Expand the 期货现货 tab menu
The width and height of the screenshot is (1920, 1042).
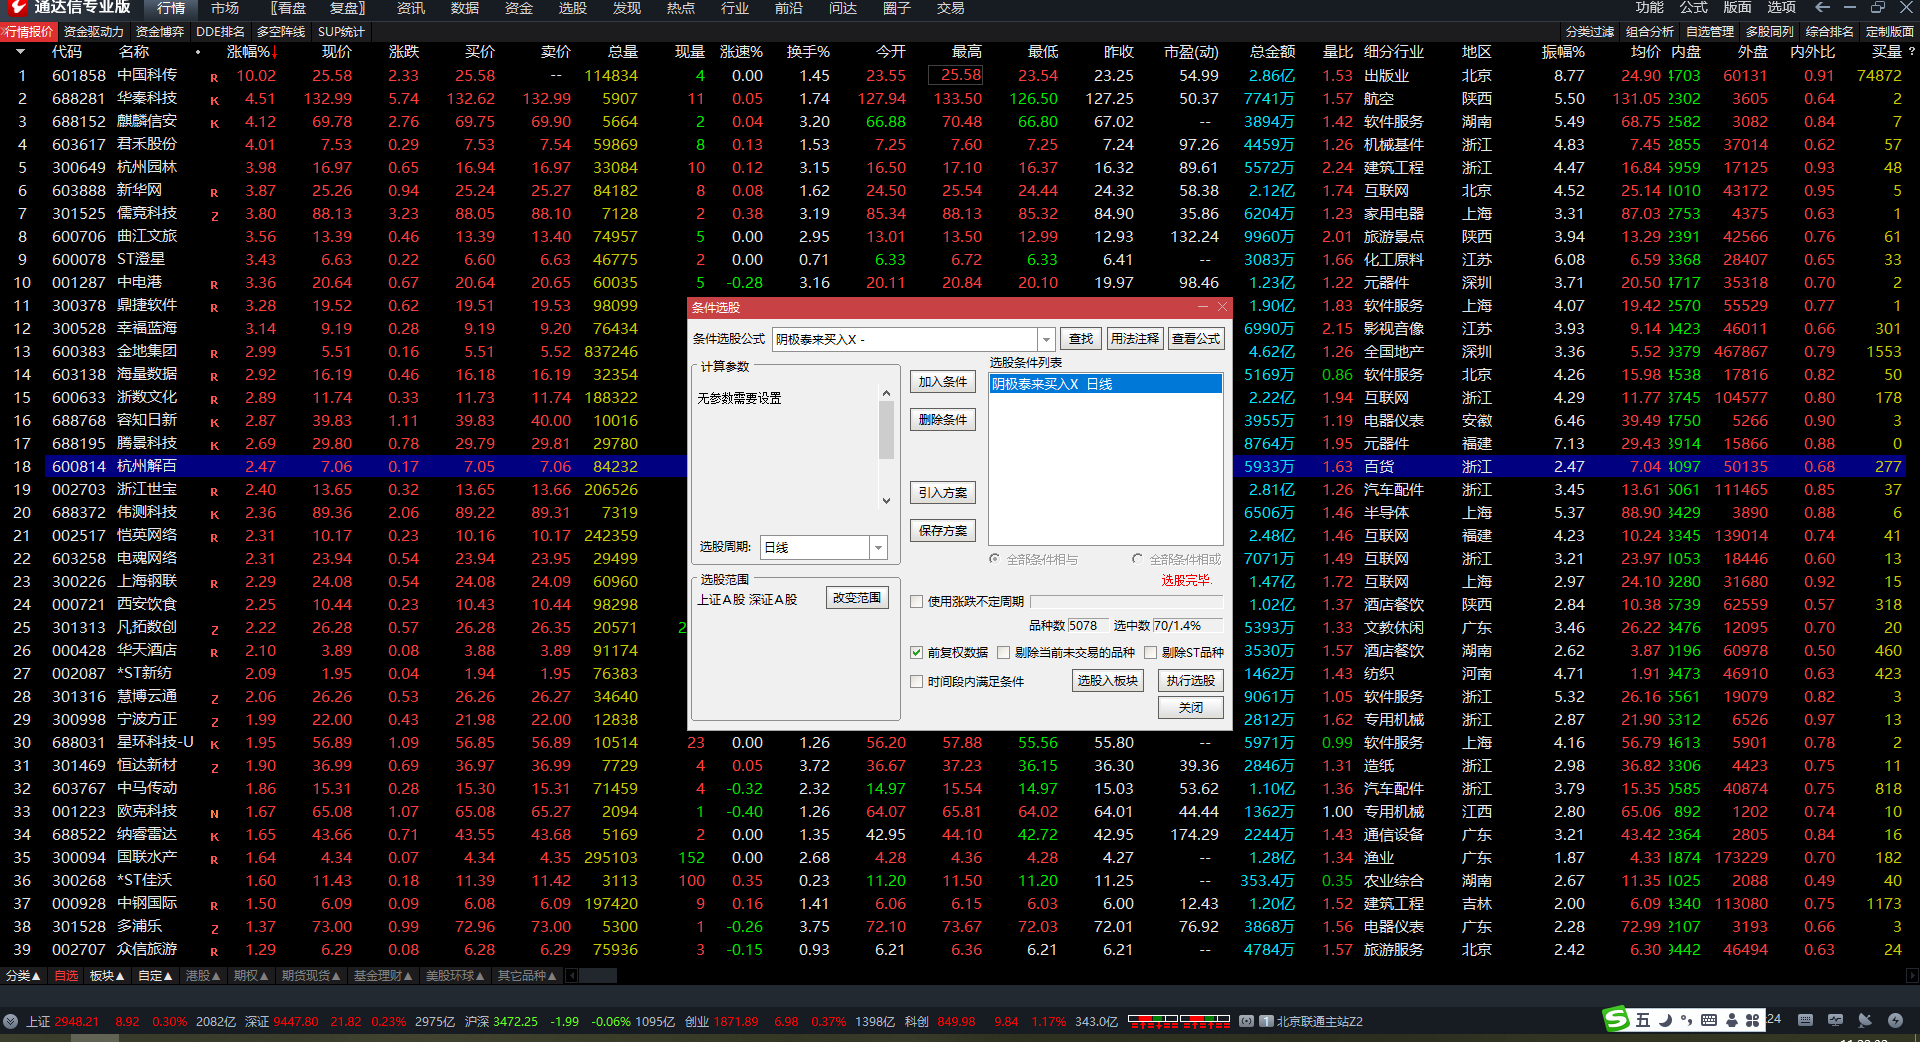tap(311, 975)
